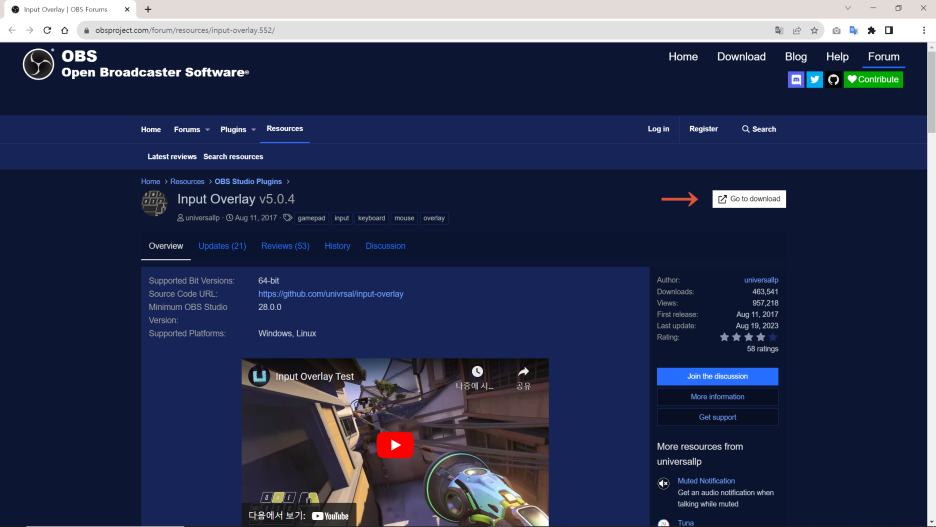936x527 pixels.
Task: Open Muted Notification resource link
Action: [x=706, y=481]
